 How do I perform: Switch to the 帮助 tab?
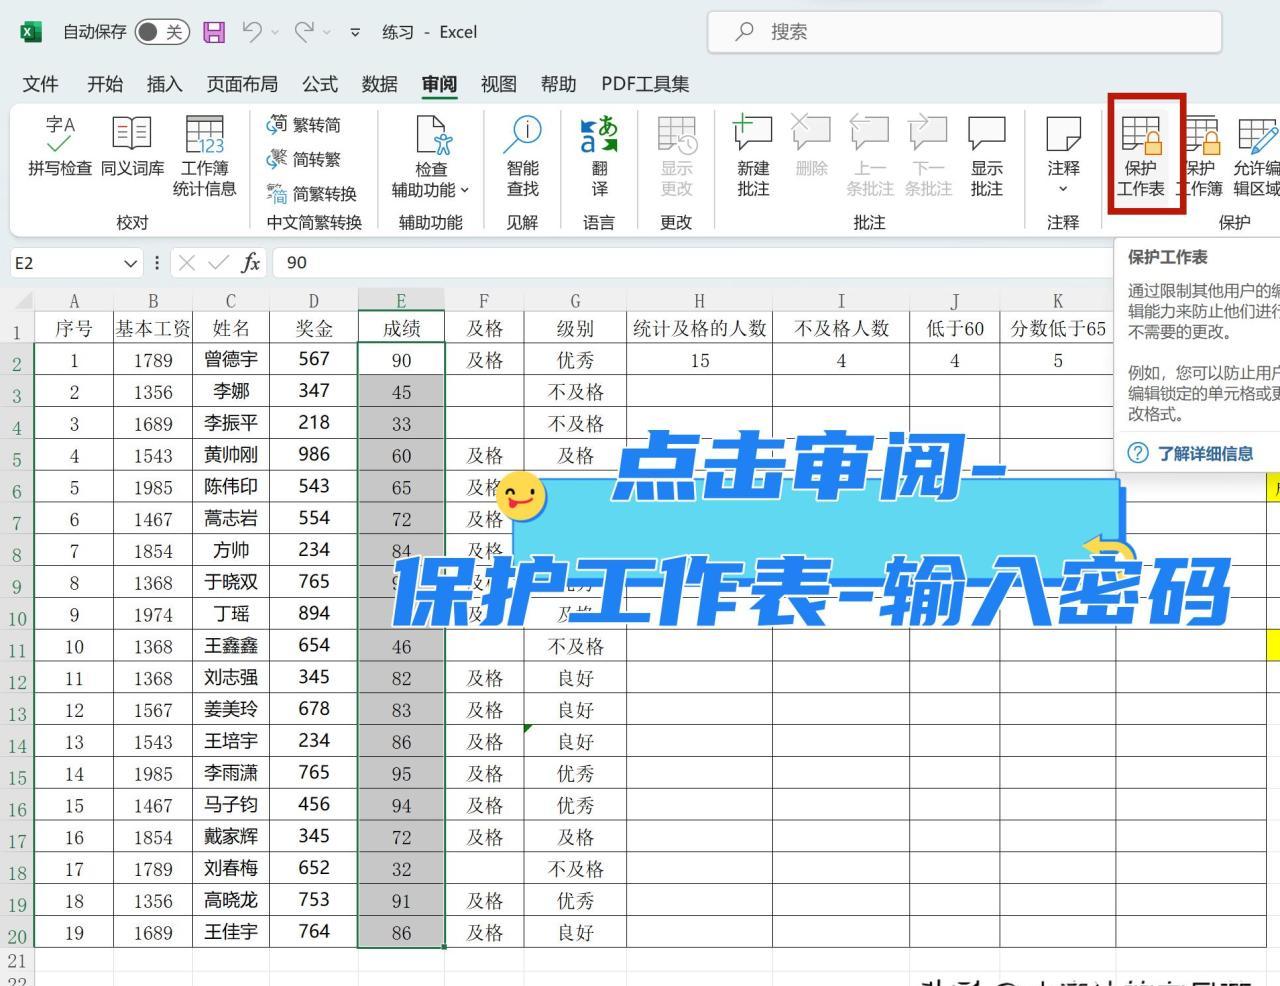558,84
